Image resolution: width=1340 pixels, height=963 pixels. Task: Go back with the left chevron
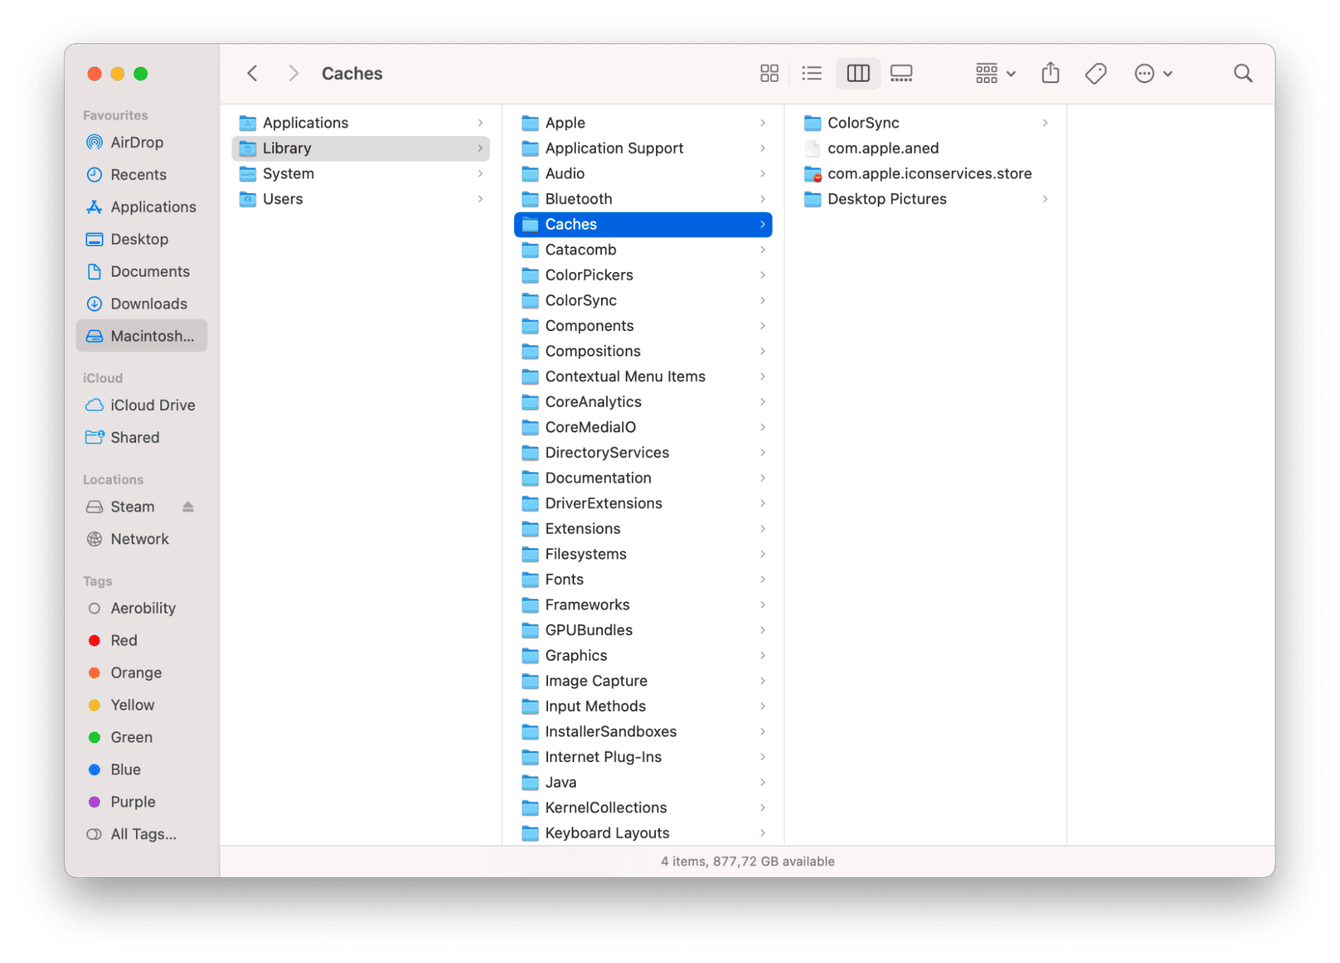pos(253,73)
